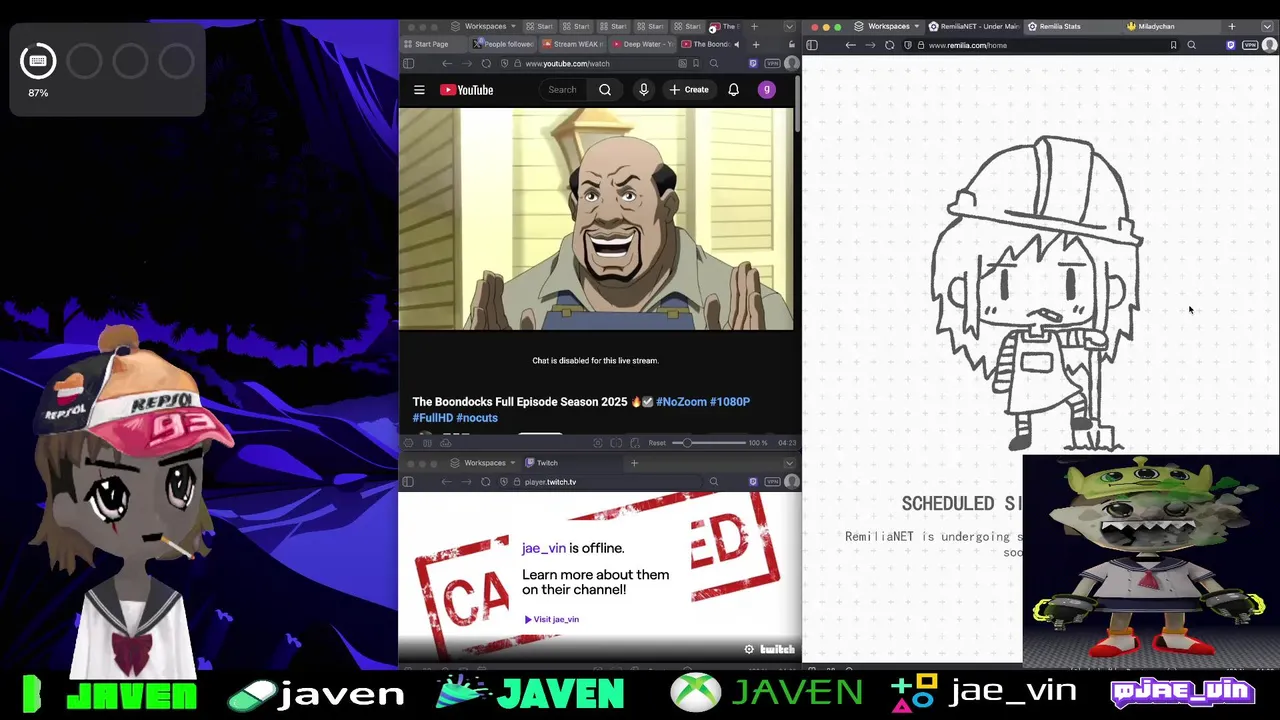This screenshot has height=720, width=1280.
Task: Mute audio on the Boondocks tab
Action: tap(736, 44)
